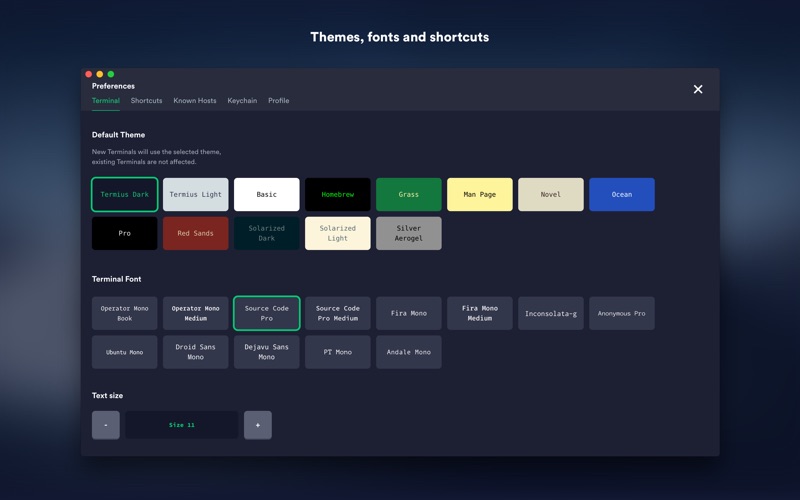Open the Shortcuts tab
Viewport: 800px width, 500px height.
(146, 101)
